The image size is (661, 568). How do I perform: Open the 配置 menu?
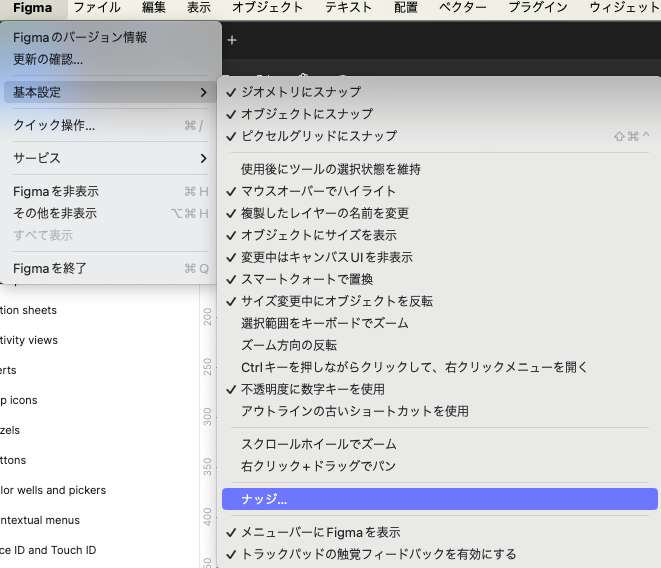tap(406, 8)
